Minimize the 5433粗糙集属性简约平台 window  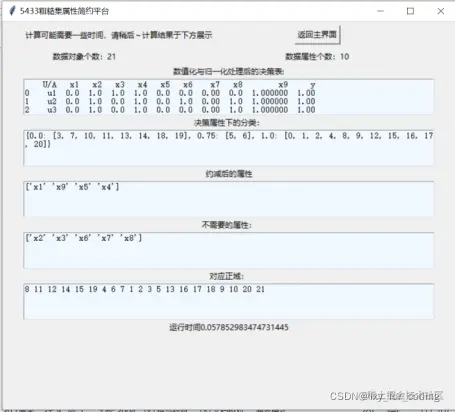click(x=380, y=11)
